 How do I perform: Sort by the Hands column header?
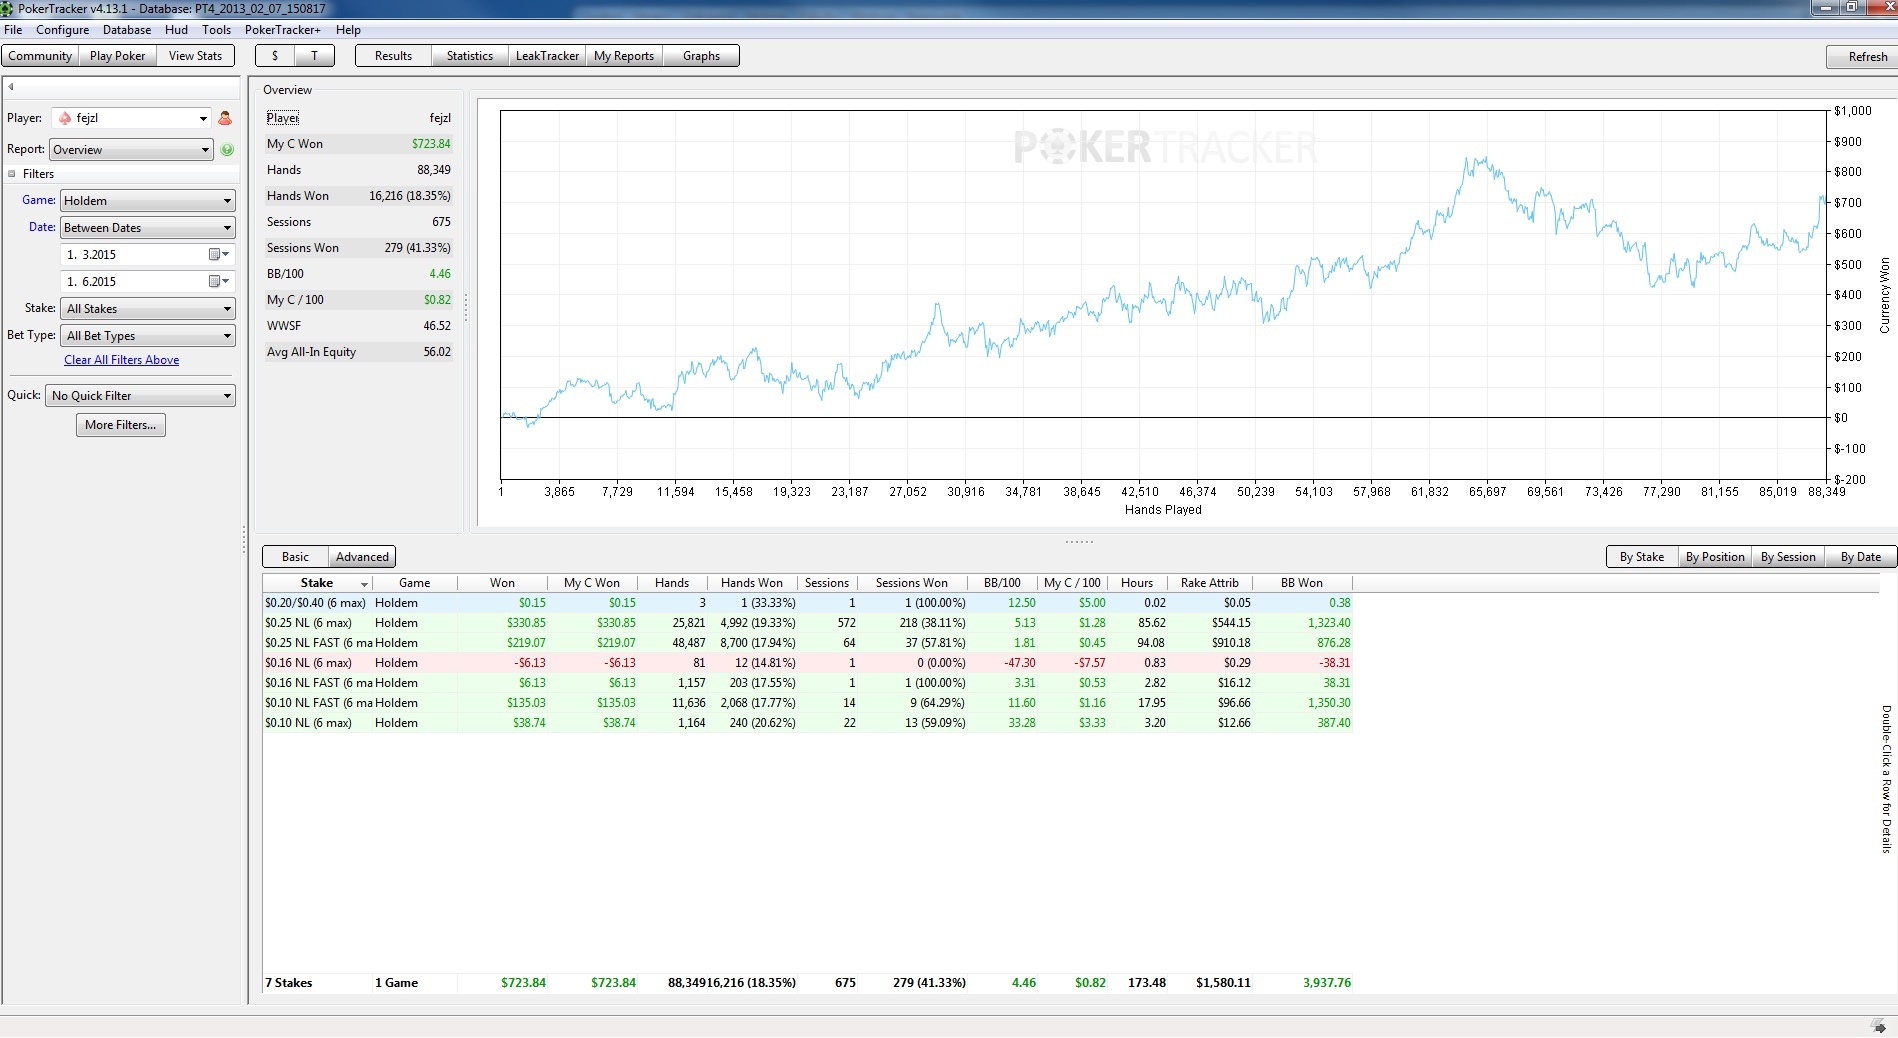pos(672,583)
